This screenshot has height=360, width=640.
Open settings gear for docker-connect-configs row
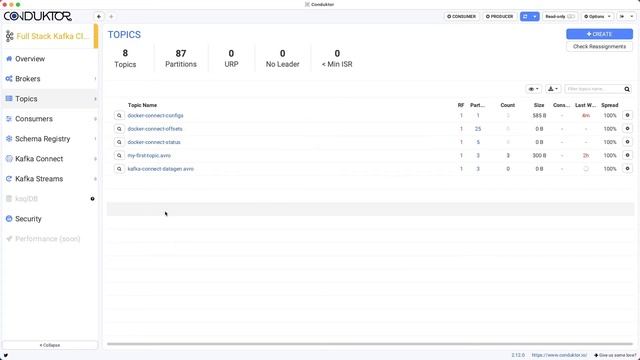(x=627, y=116)
